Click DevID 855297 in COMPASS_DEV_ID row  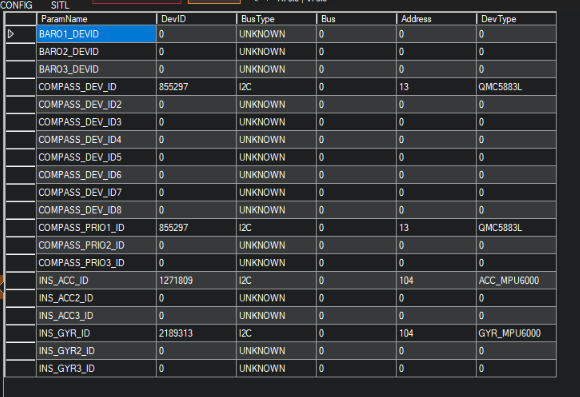pos(196,87)
